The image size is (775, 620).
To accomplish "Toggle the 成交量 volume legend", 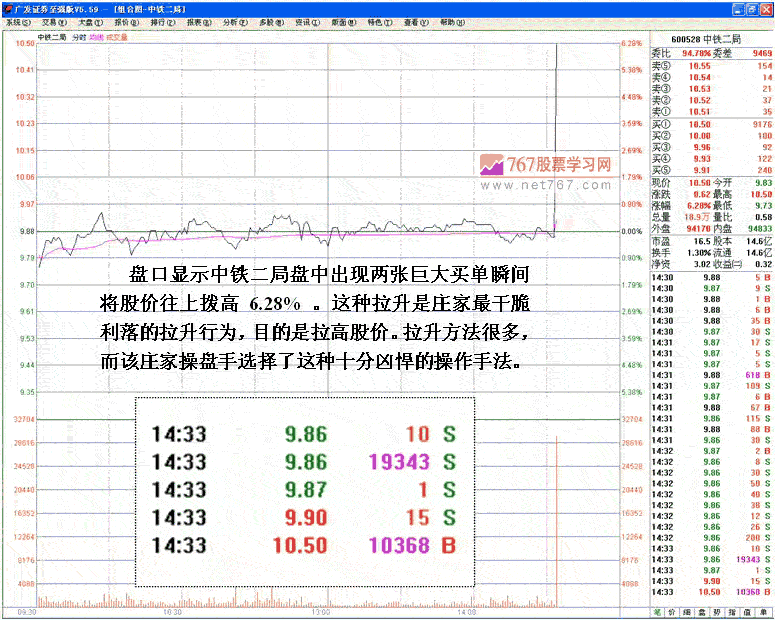I will [117, 37].
